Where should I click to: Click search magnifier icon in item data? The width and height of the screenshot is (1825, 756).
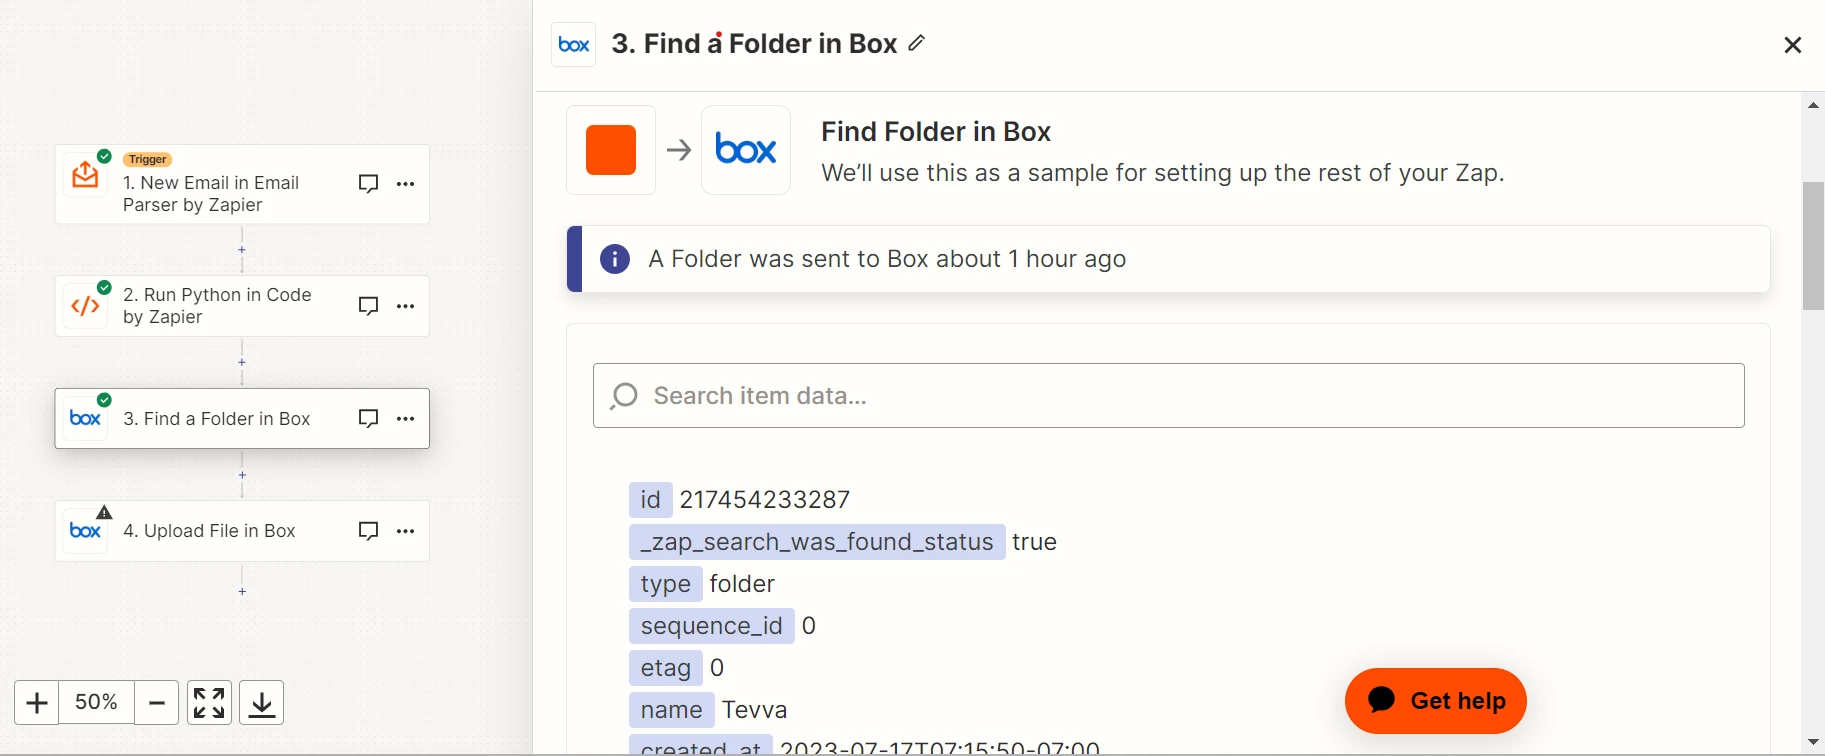click(x=624, y=396)
